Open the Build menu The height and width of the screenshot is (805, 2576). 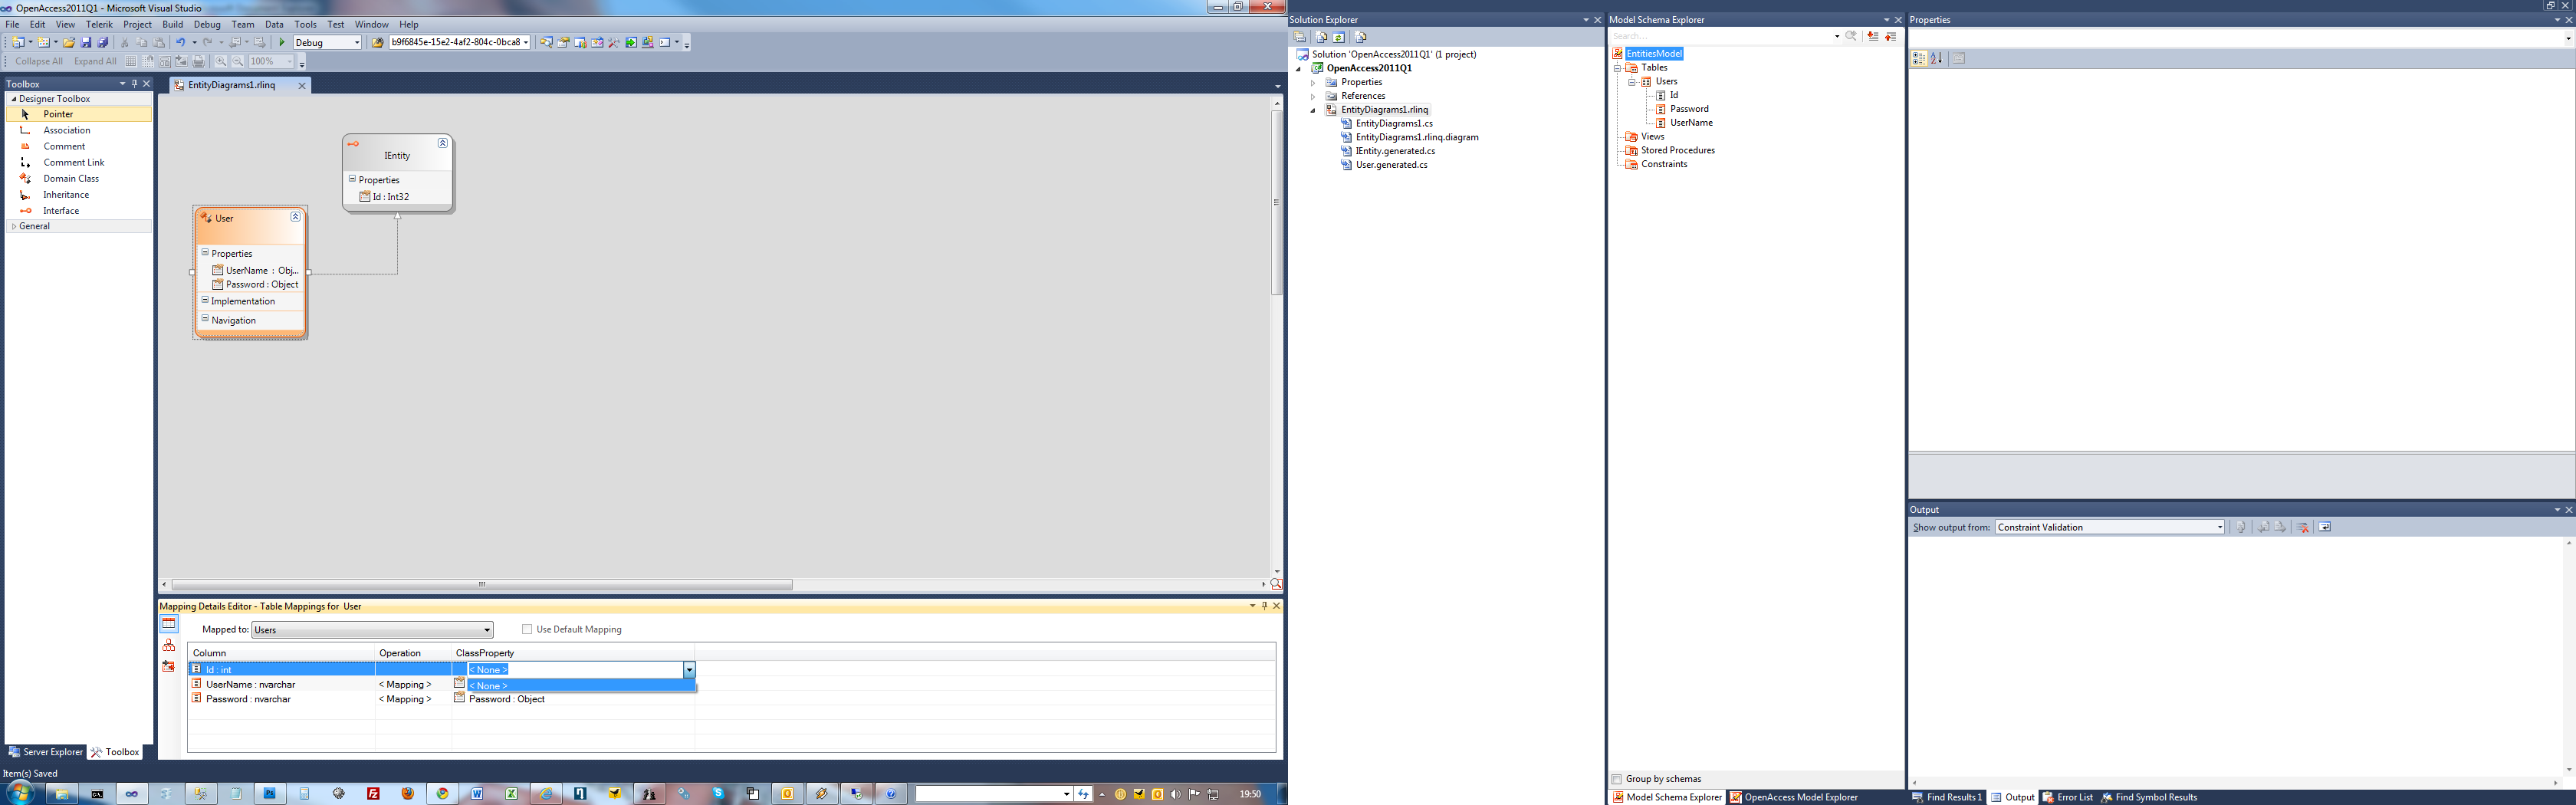[173, 24]
